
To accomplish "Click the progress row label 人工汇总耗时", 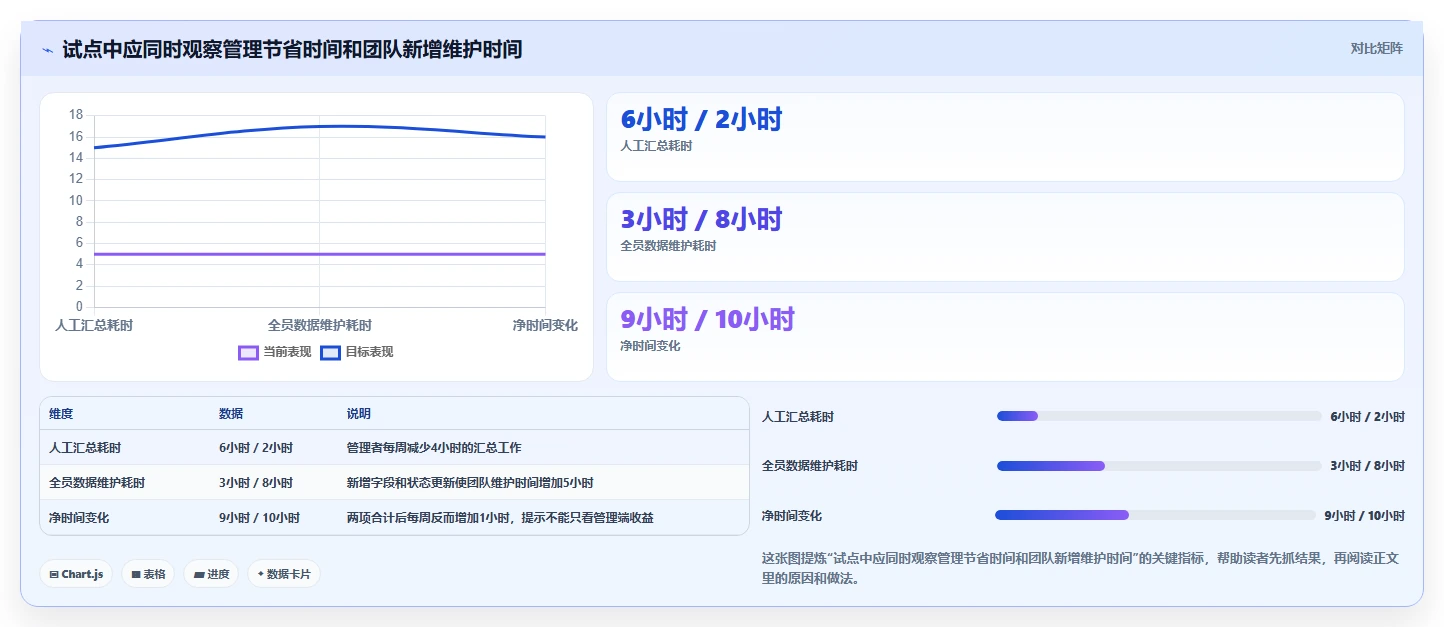I will click(798, 417).
